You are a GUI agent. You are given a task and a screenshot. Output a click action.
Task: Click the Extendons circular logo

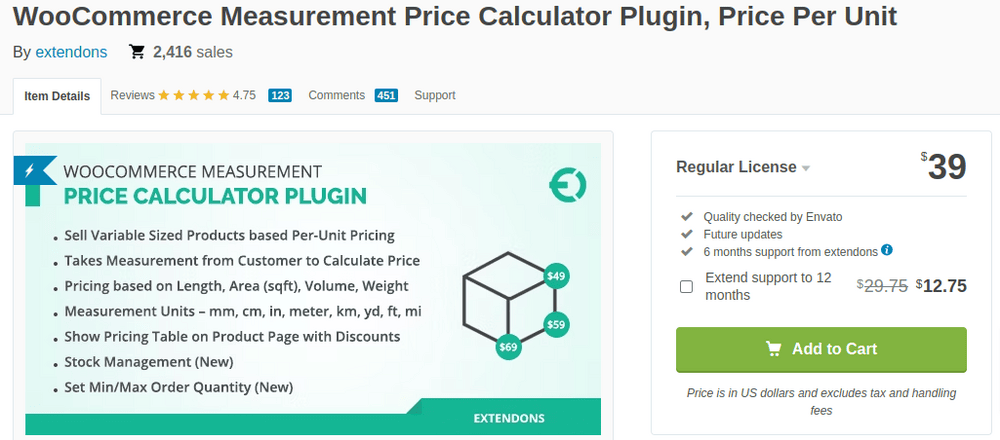coord(567,184)
